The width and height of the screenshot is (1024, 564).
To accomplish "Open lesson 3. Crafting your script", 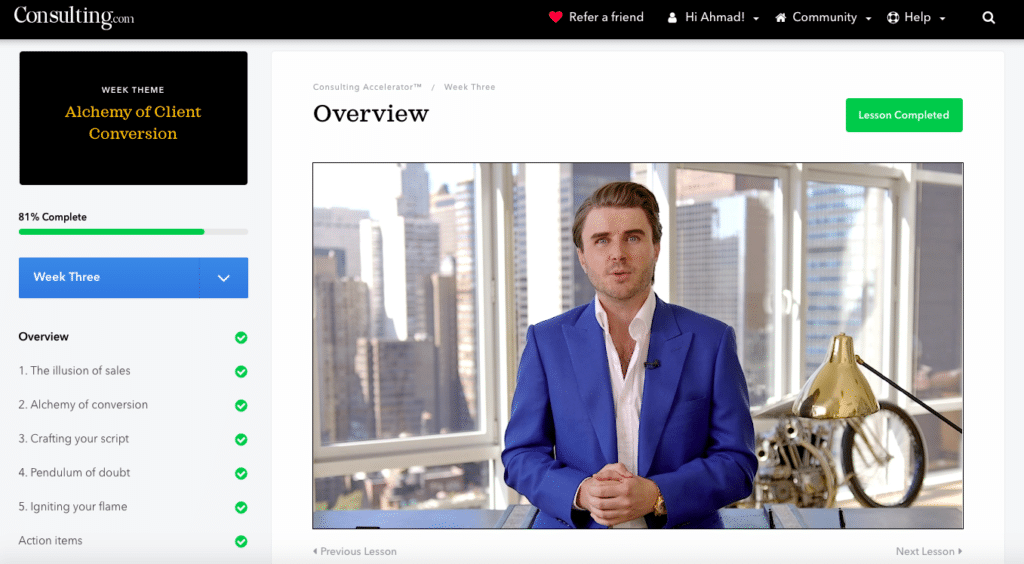I will coord(74,439).
